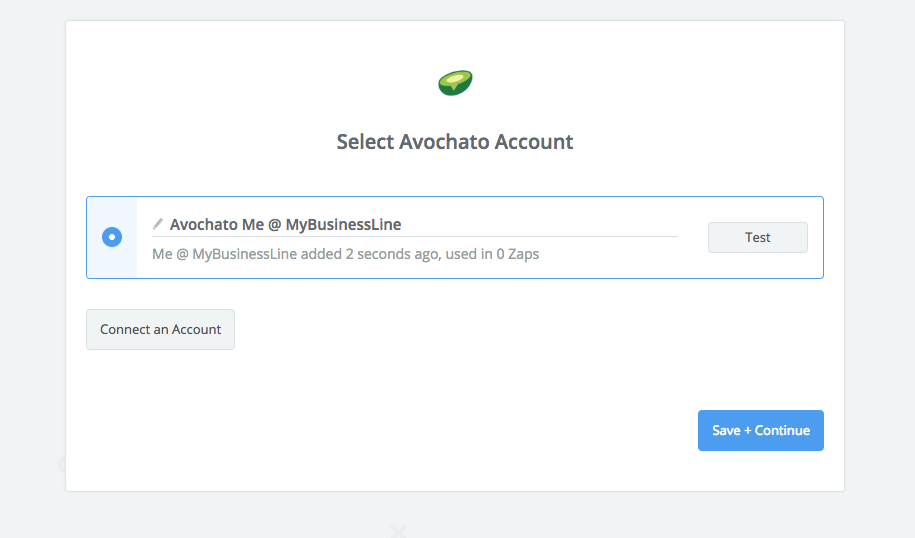Click the blank card area beside Connect an Account
The image size is (915, 538).
point(467,330)
